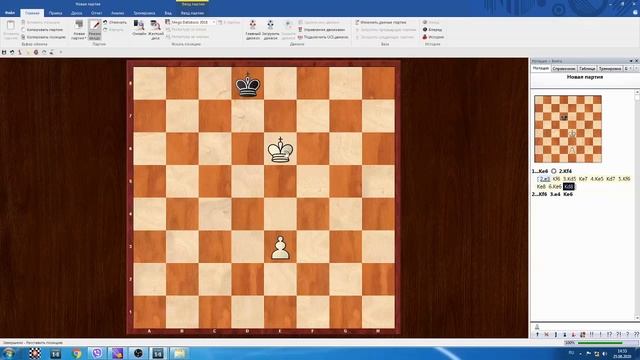Click the mini diagram board in notation

568,129
